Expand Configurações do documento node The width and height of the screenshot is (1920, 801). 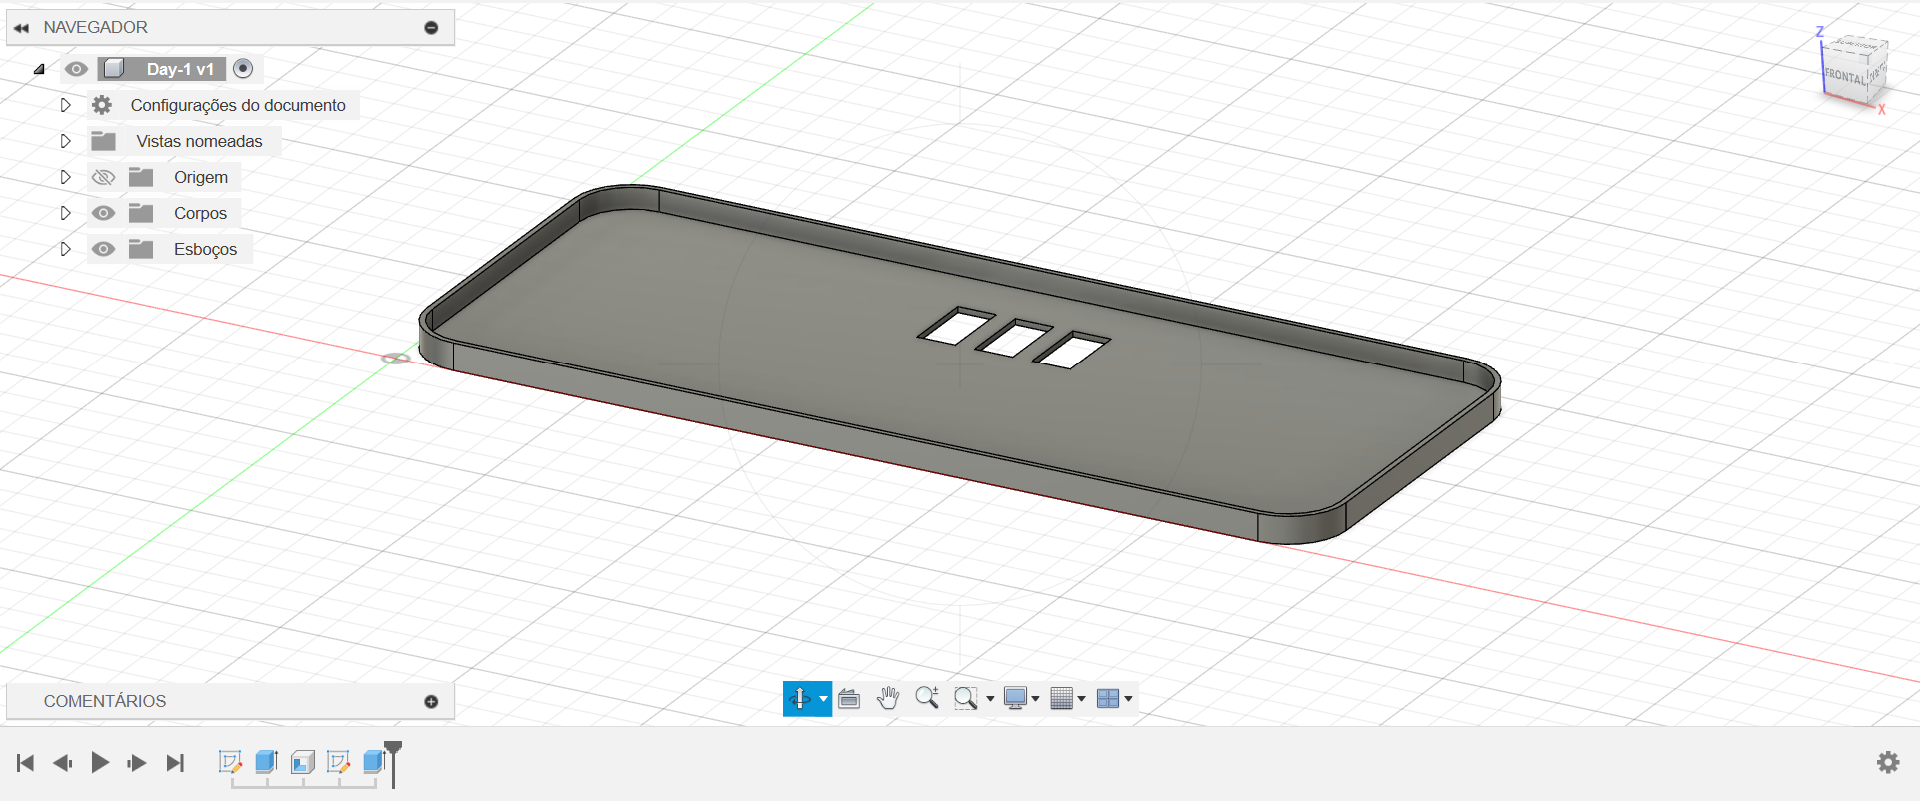(65, 105)
